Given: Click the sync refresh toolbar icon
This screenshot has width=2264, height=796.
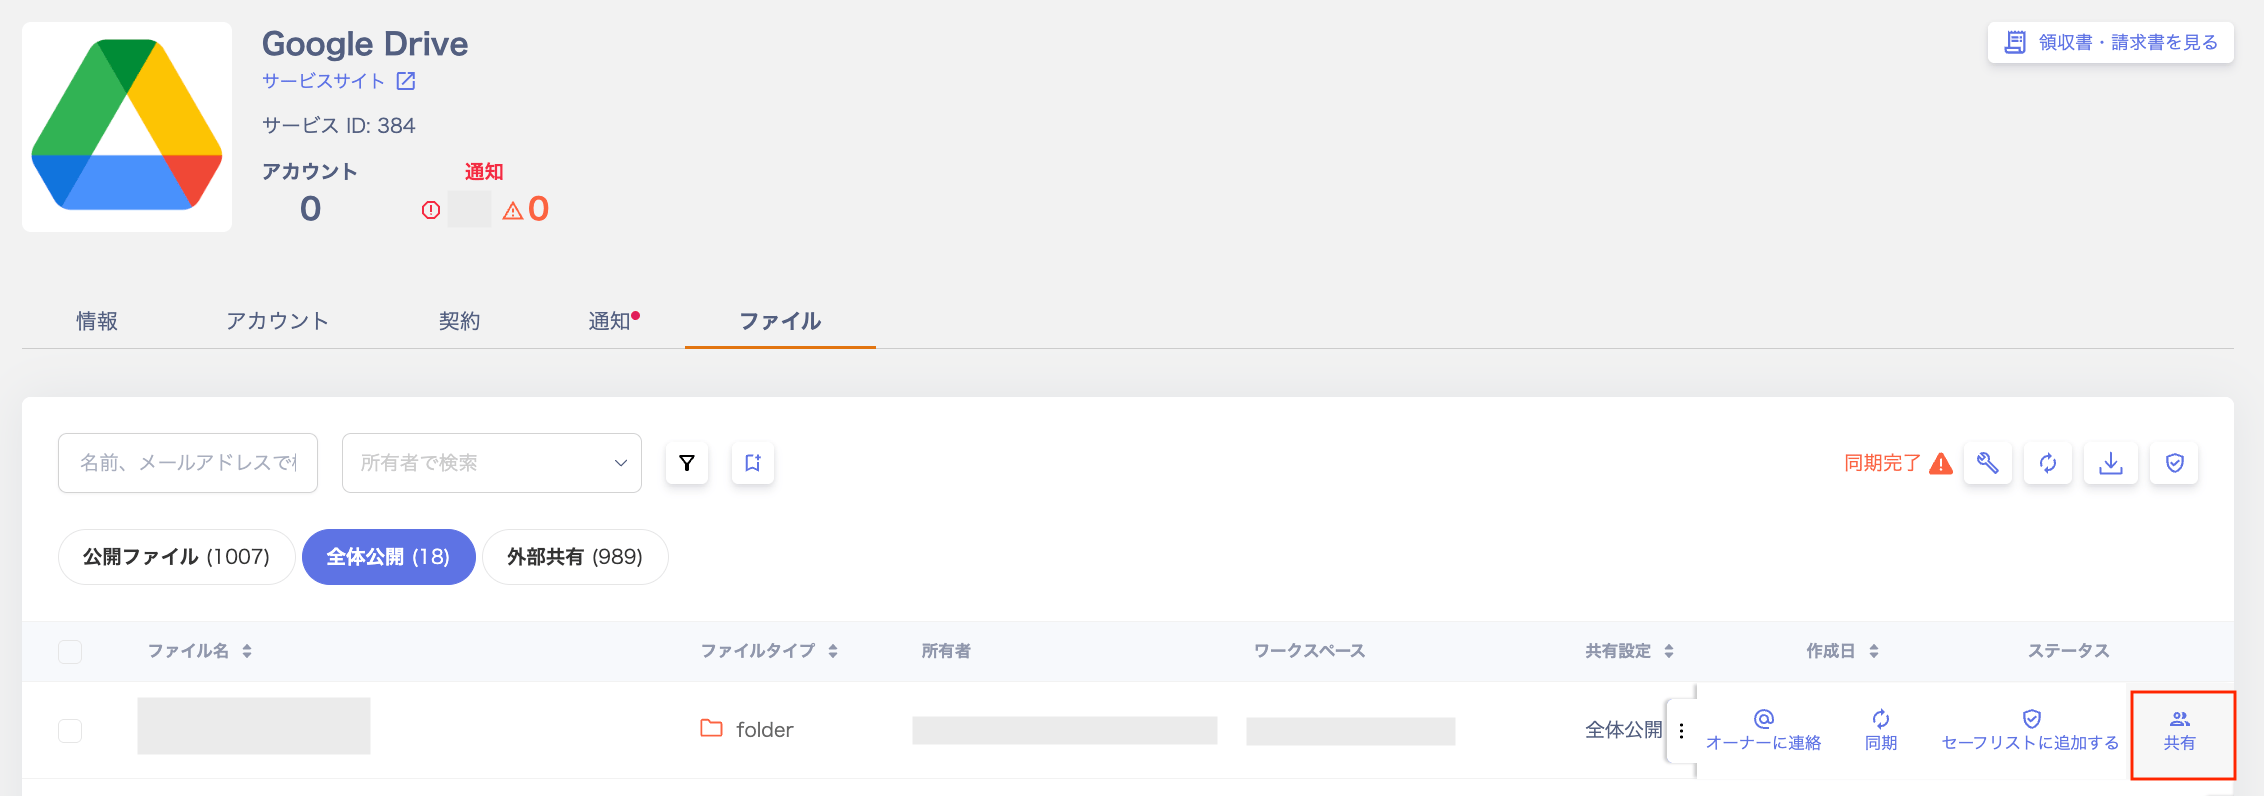Looking at the screenshot, I should click(x=2048, y=463).
